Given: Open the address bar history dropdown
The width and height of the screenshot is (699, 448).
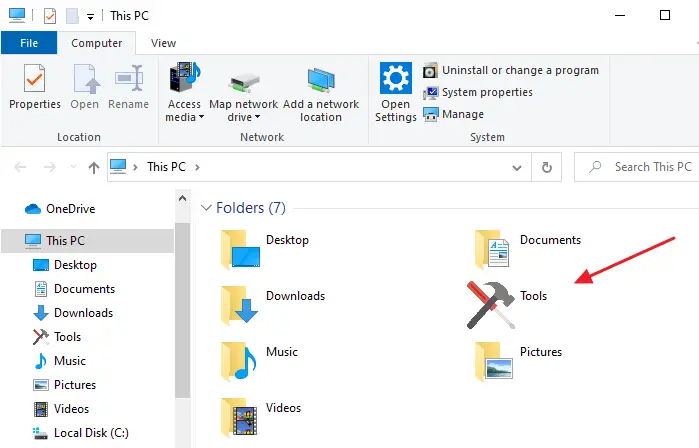Looking at the screenshot, I should 517,168.
